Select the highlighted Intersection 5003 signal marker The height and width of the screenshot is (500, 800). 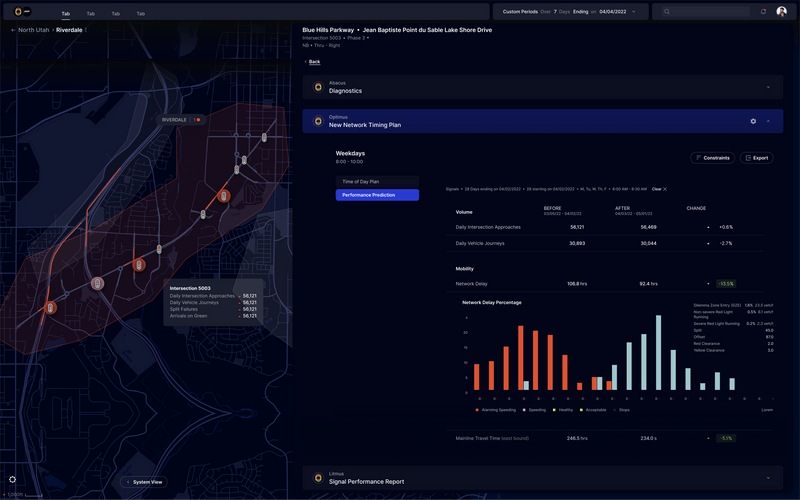[97, 283]
